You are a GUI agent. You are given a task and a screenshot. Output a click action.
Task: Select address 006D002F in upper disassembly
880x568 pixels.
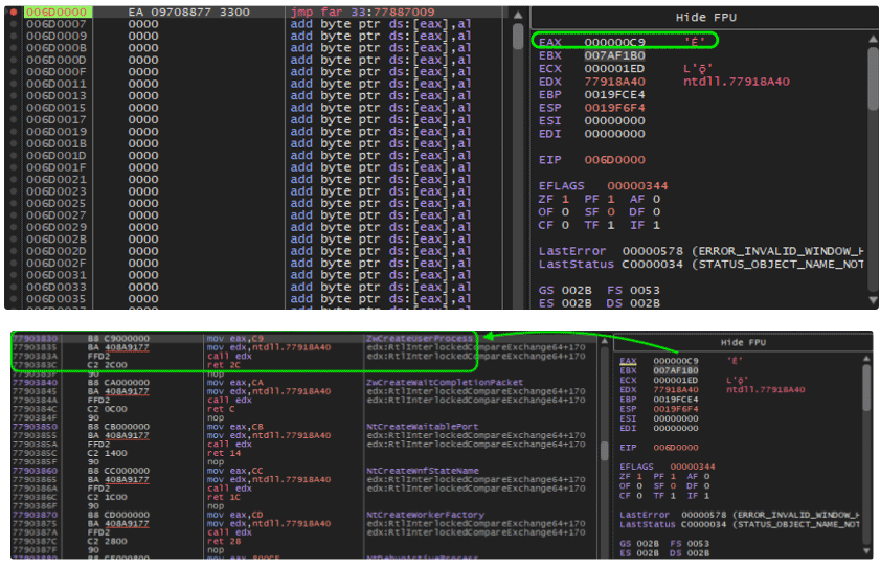click(x=56, y=263)
